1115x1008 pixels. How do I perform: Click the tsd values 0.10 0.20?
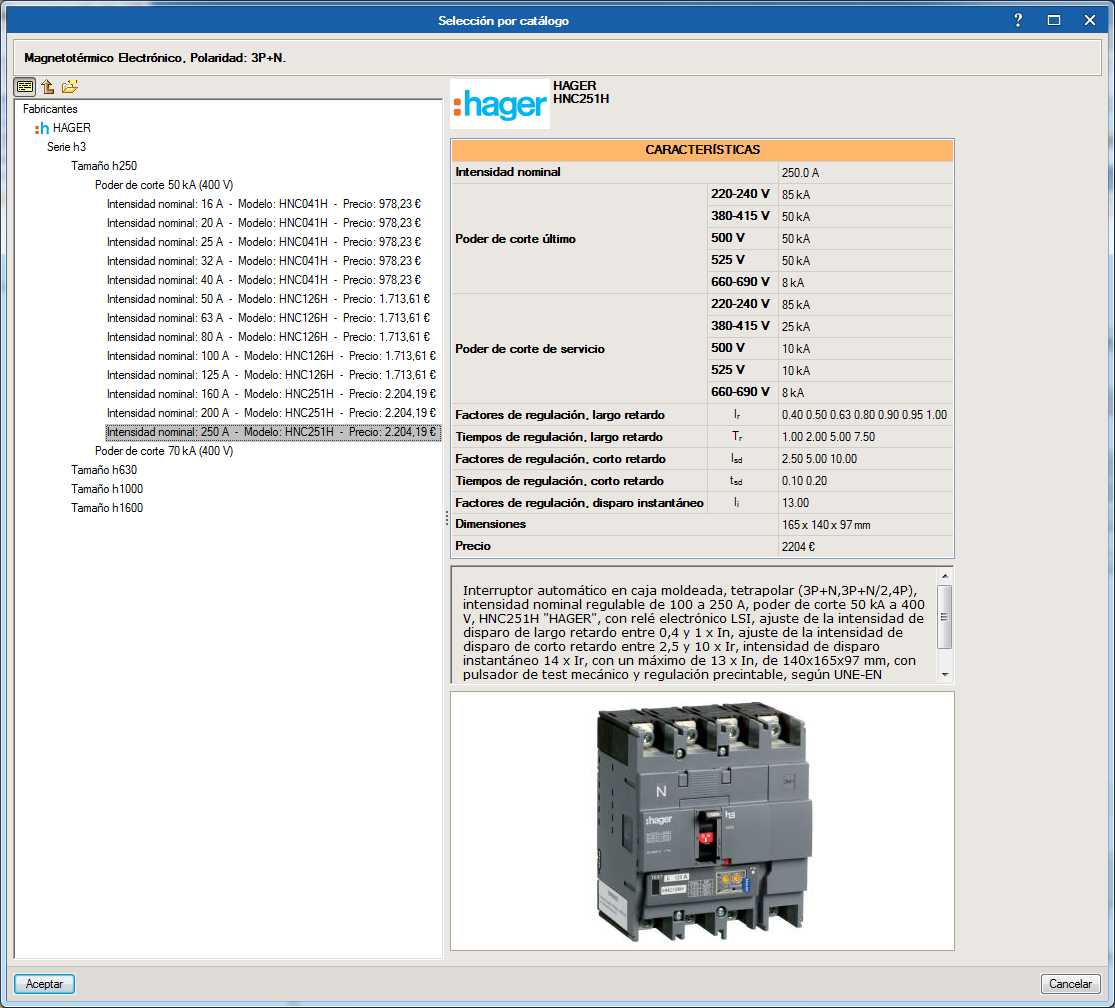(x=804, y=481)
